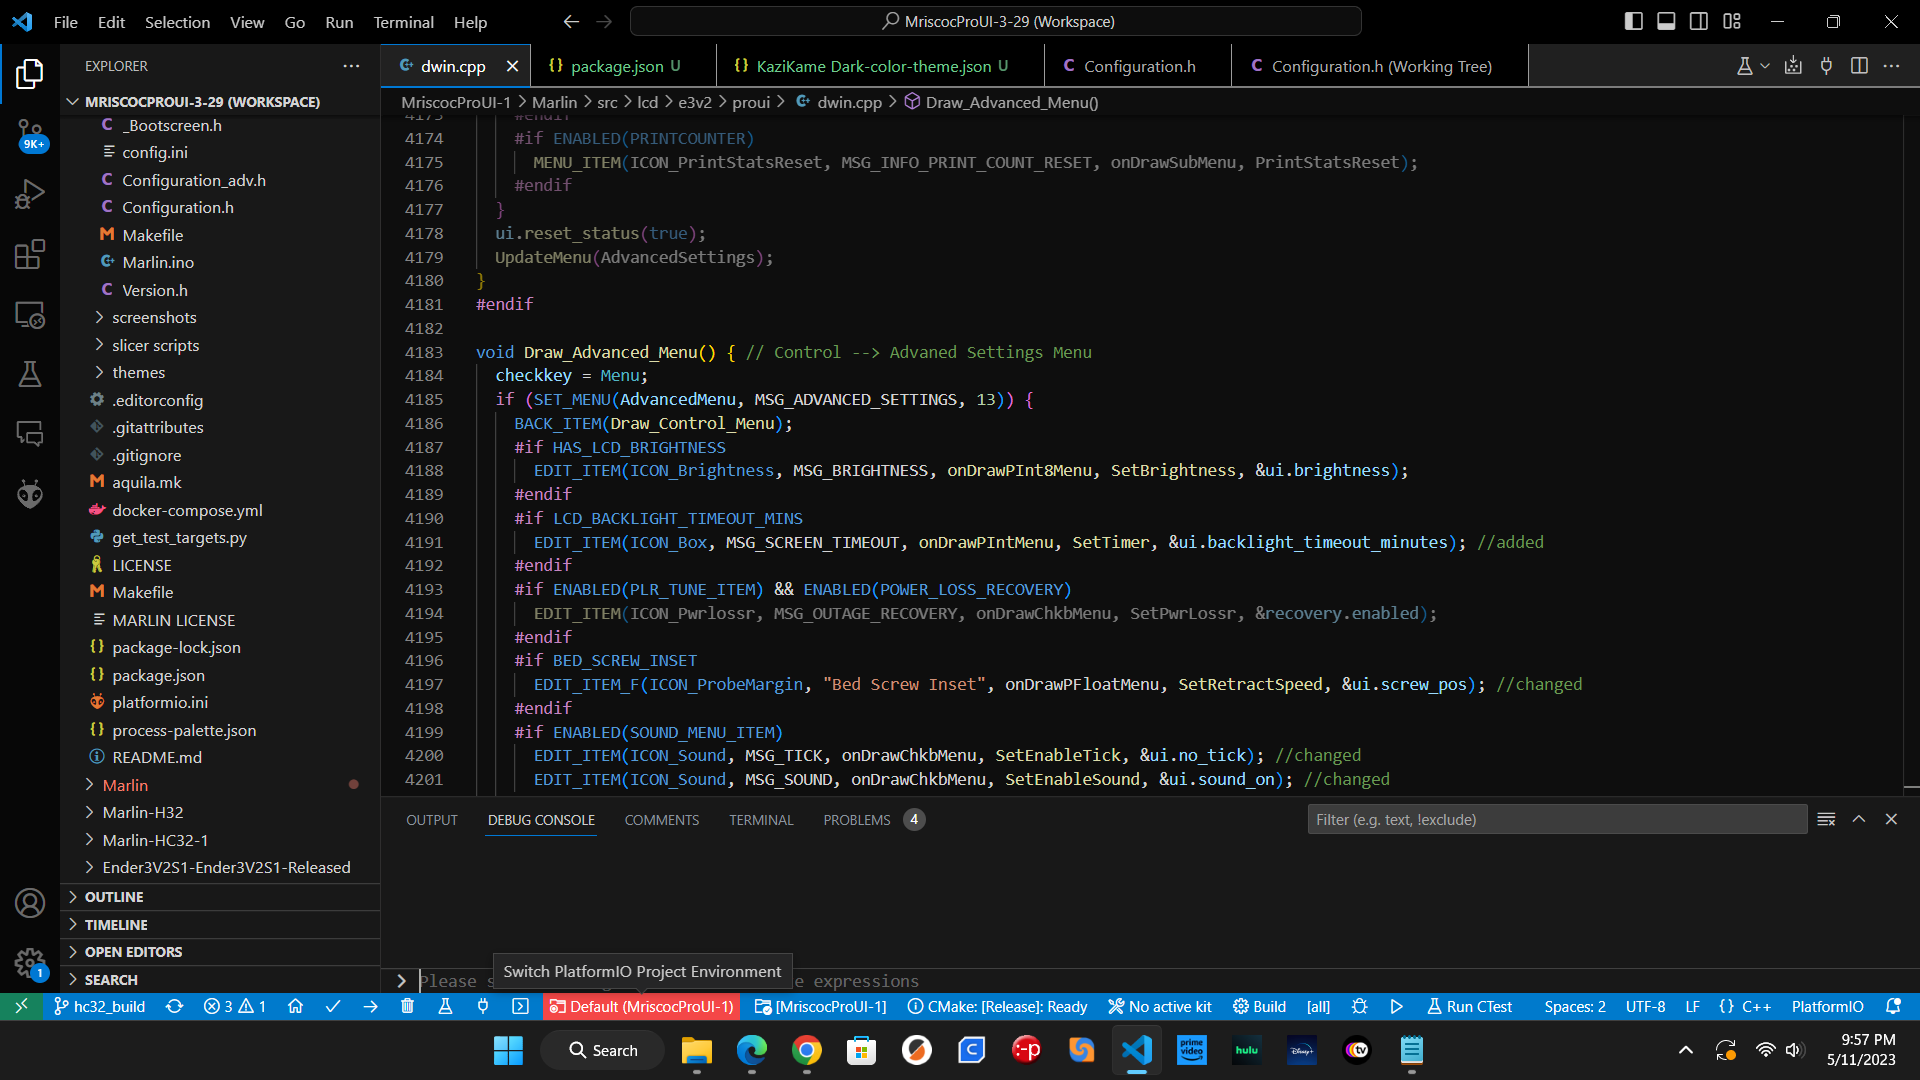1920x1080 pixels.
Task: Open the Manage gear menu
Action: coord(30,963)
